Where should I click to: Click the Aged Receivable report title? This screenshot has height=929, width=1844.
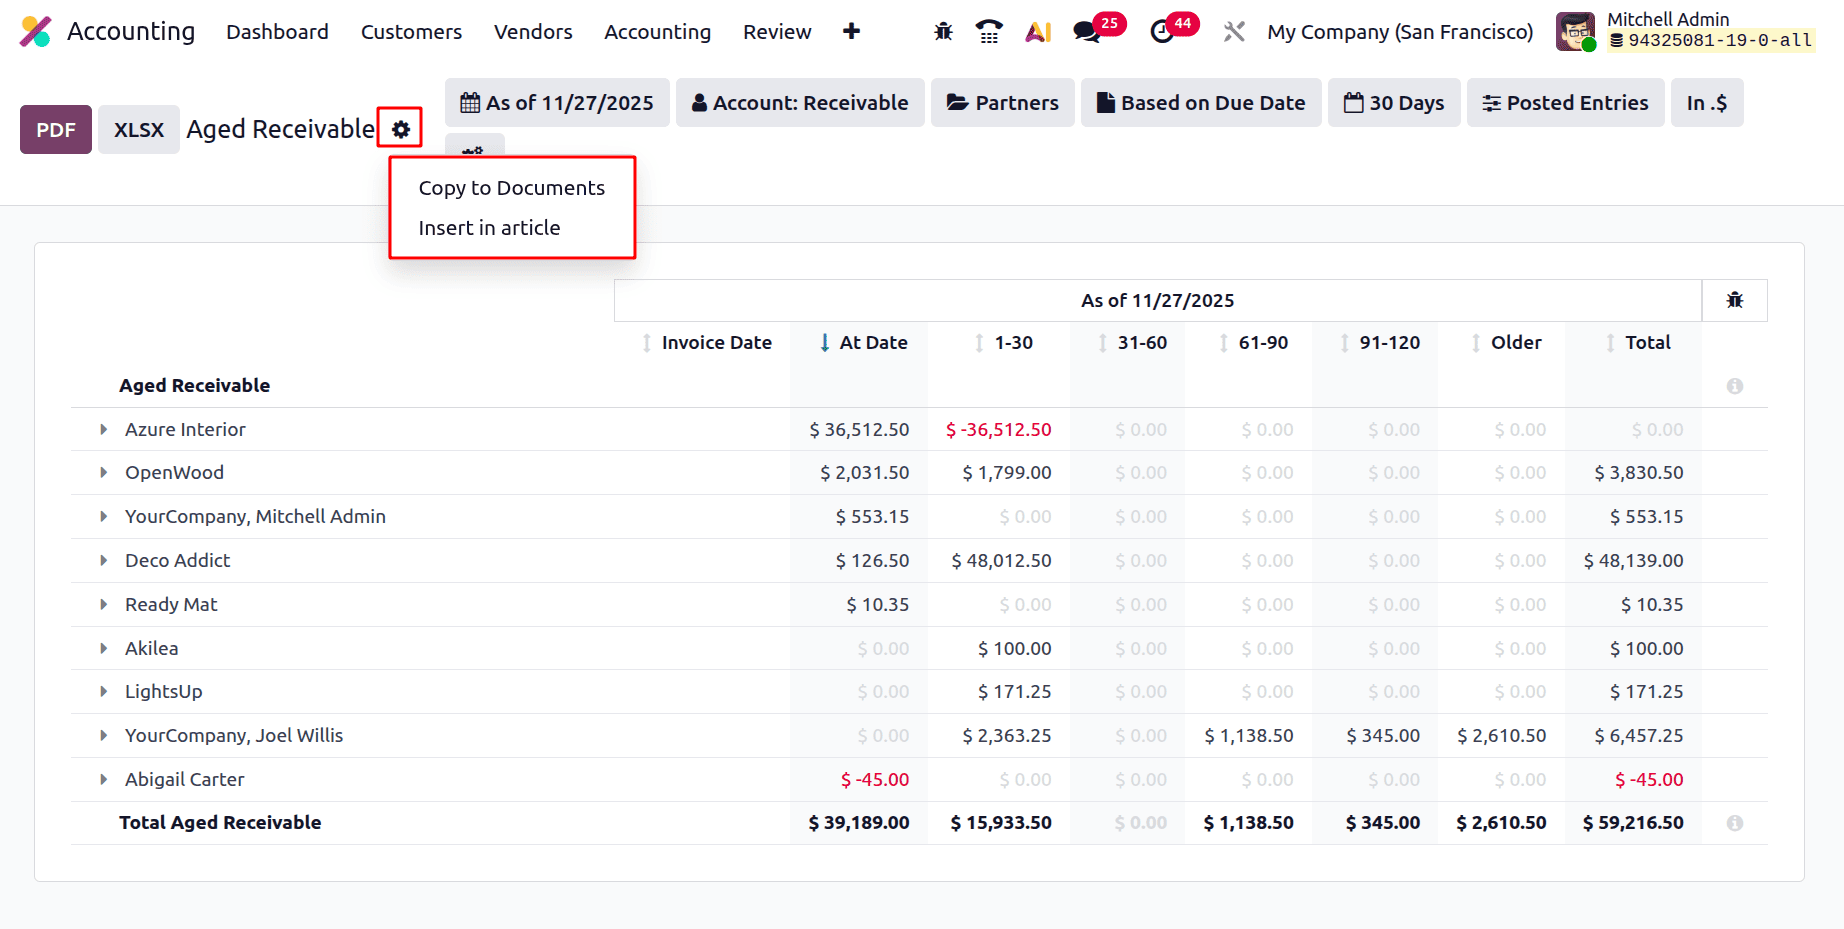coord(281,129)
